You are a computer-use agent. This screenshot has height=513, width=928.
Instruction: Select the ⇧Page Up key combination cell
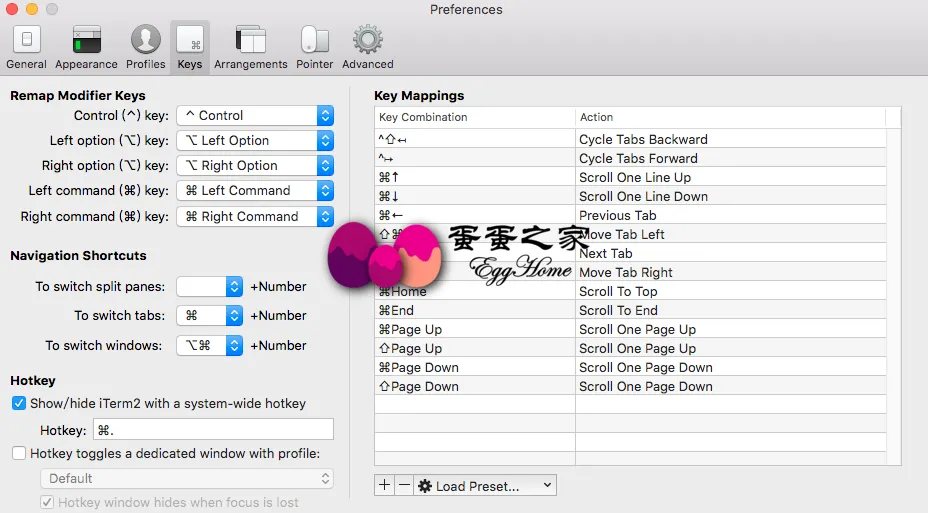tap(475, 348)
